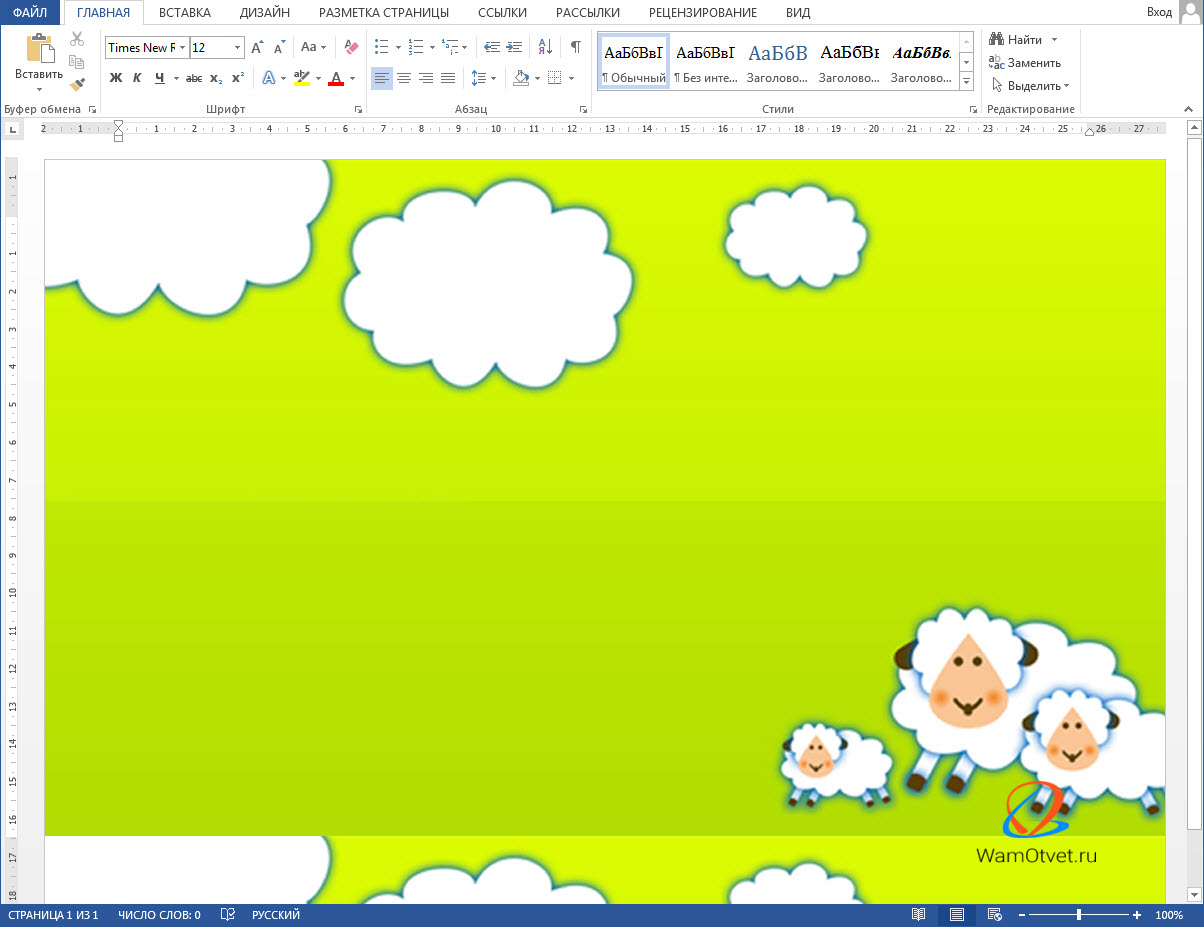Click the Grow Font icon
This screenshot has height=927, width=1204.
[x=258, y=47]
